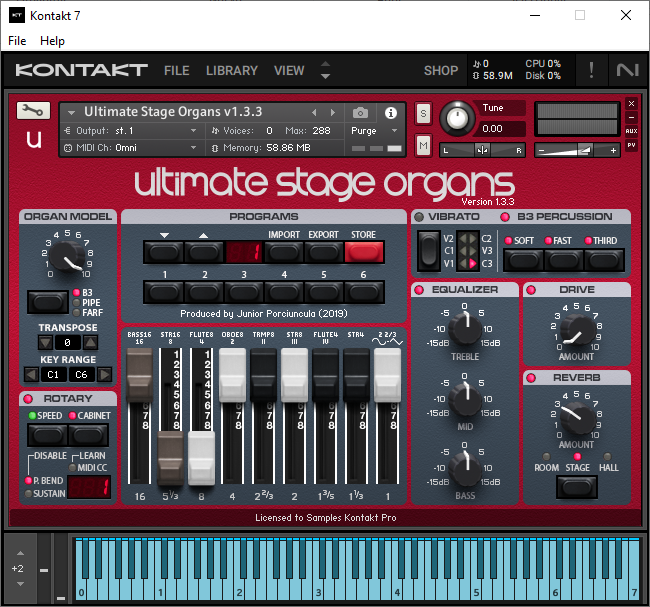
Task: Open the Windows File menu
Action: click(x=17, y=41)
